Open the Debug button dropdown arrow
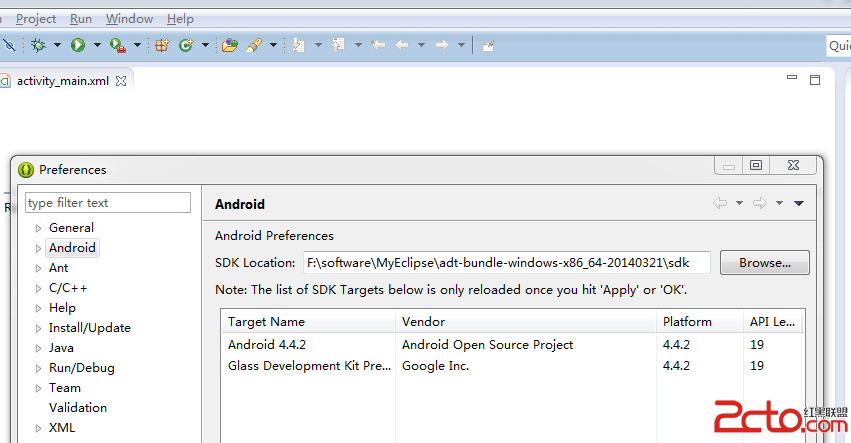The height and width of the screenshot is (443, 851). click(57, 46)
